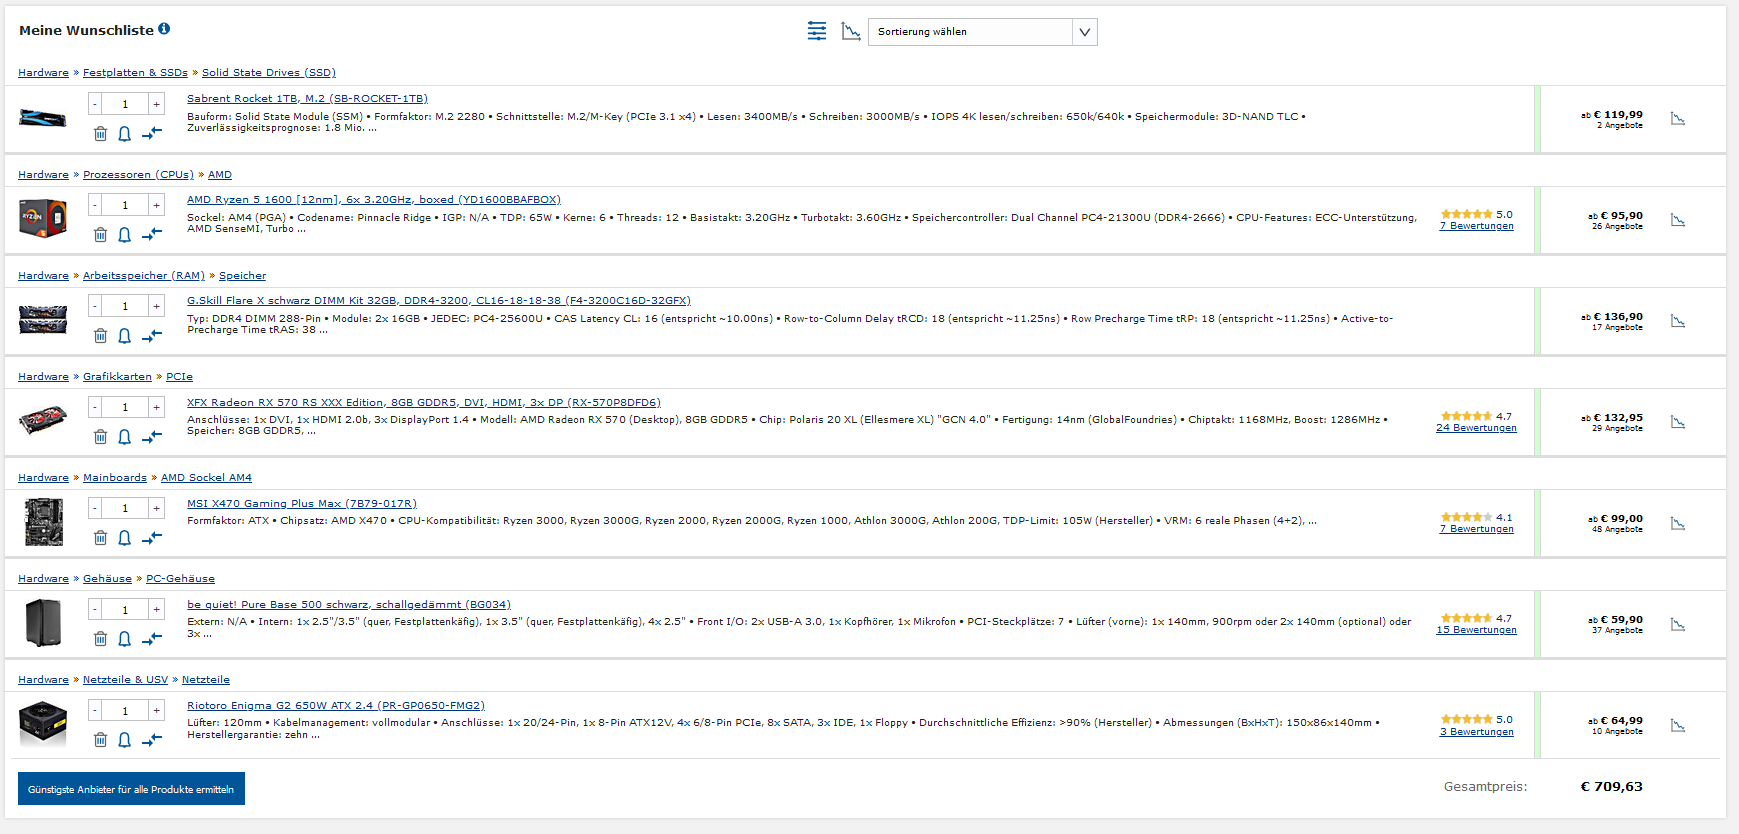The image size is (1739, 834).
Task: Open 3 Bewertungen for Riotoro Enigma
Action: coord(1476,731)
